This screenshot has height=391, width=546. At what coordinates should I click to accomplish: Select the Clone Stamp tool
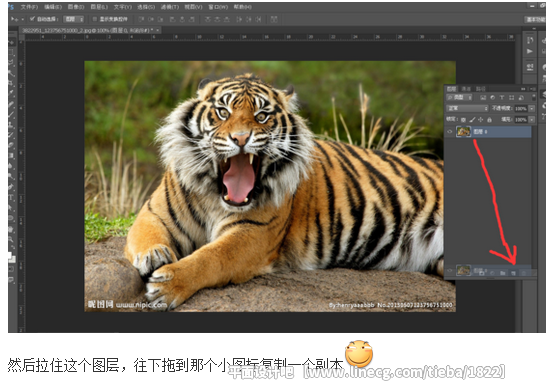[11, 124]
